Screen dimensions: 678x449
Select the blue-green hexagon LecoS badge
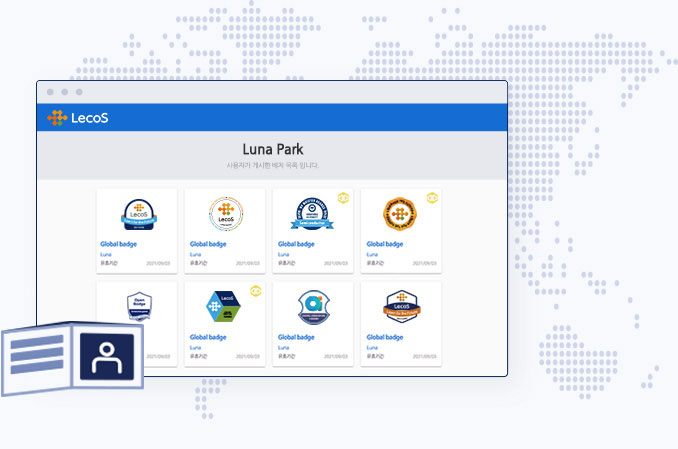[225, 307]
